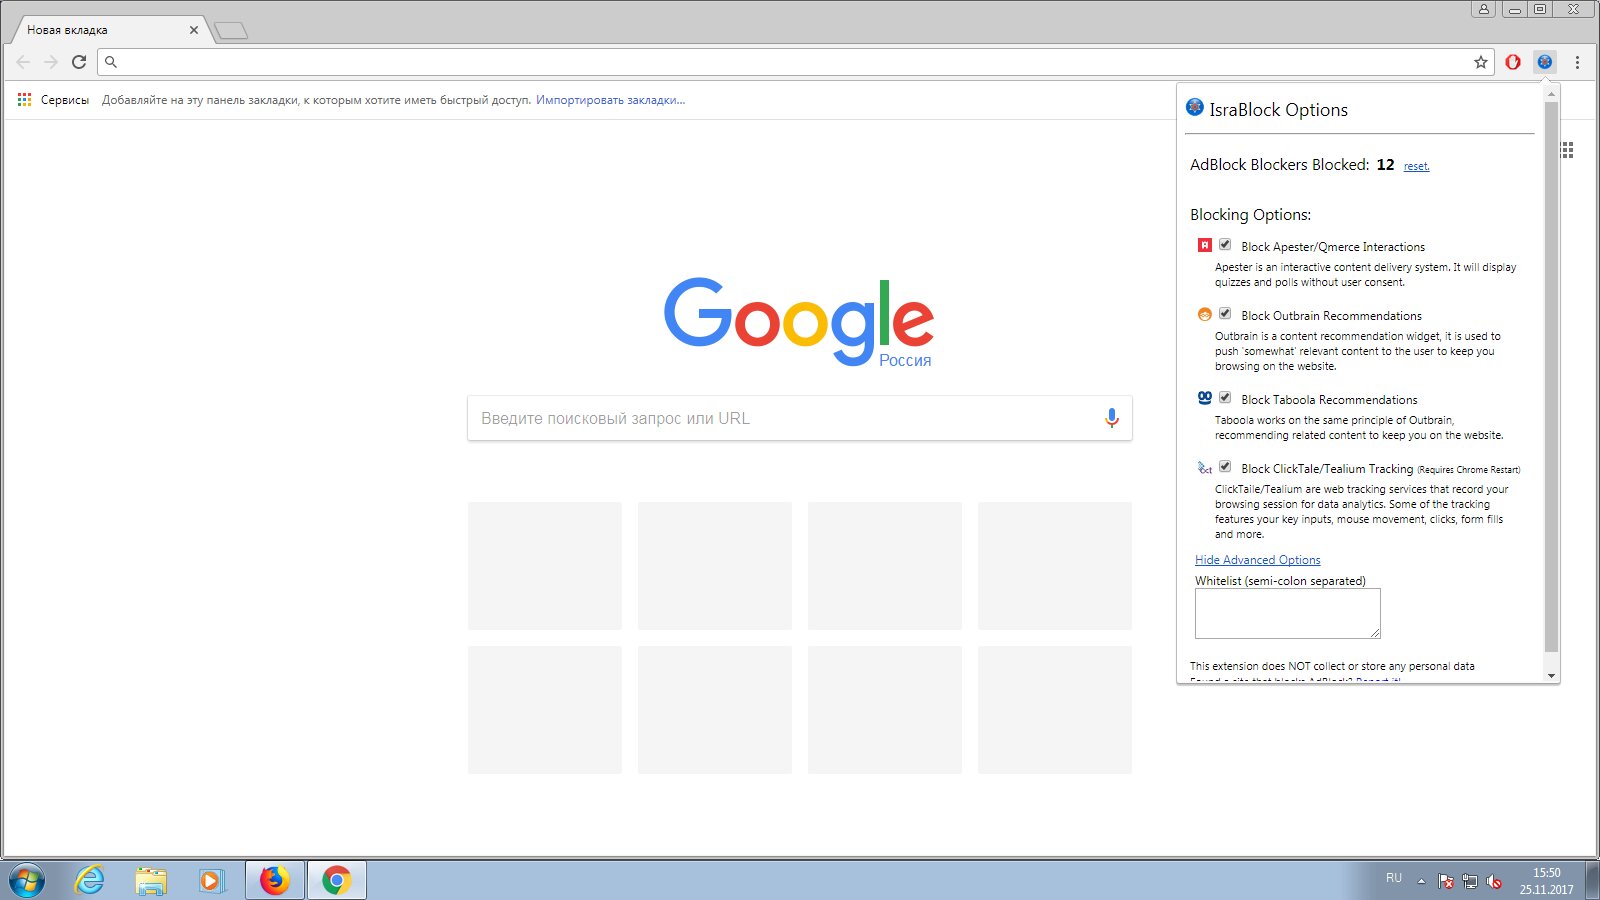1600x900 pixels.
Task: Click the 'Block Taboola Recommendations' label
Action: click(1329, 400)
